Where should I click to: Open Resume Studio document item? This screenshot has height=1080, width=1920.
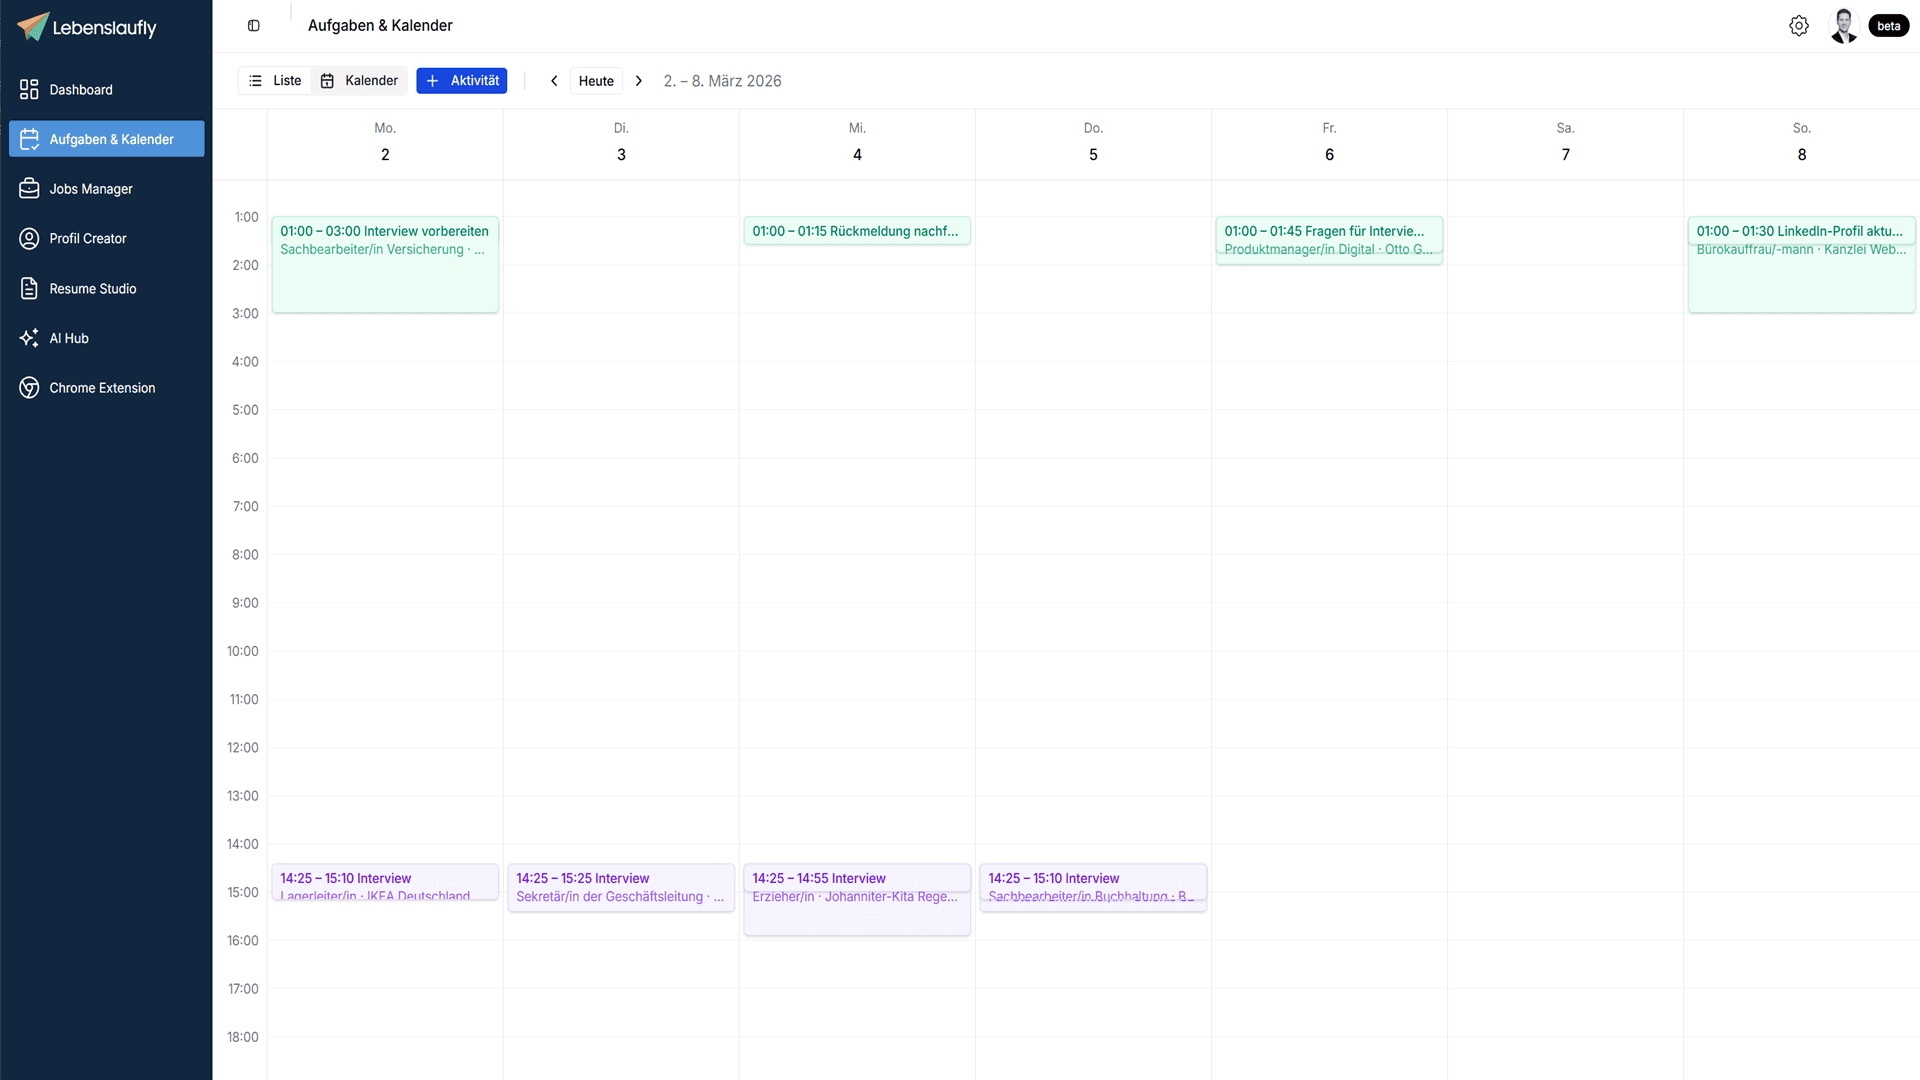click(93, 289)
